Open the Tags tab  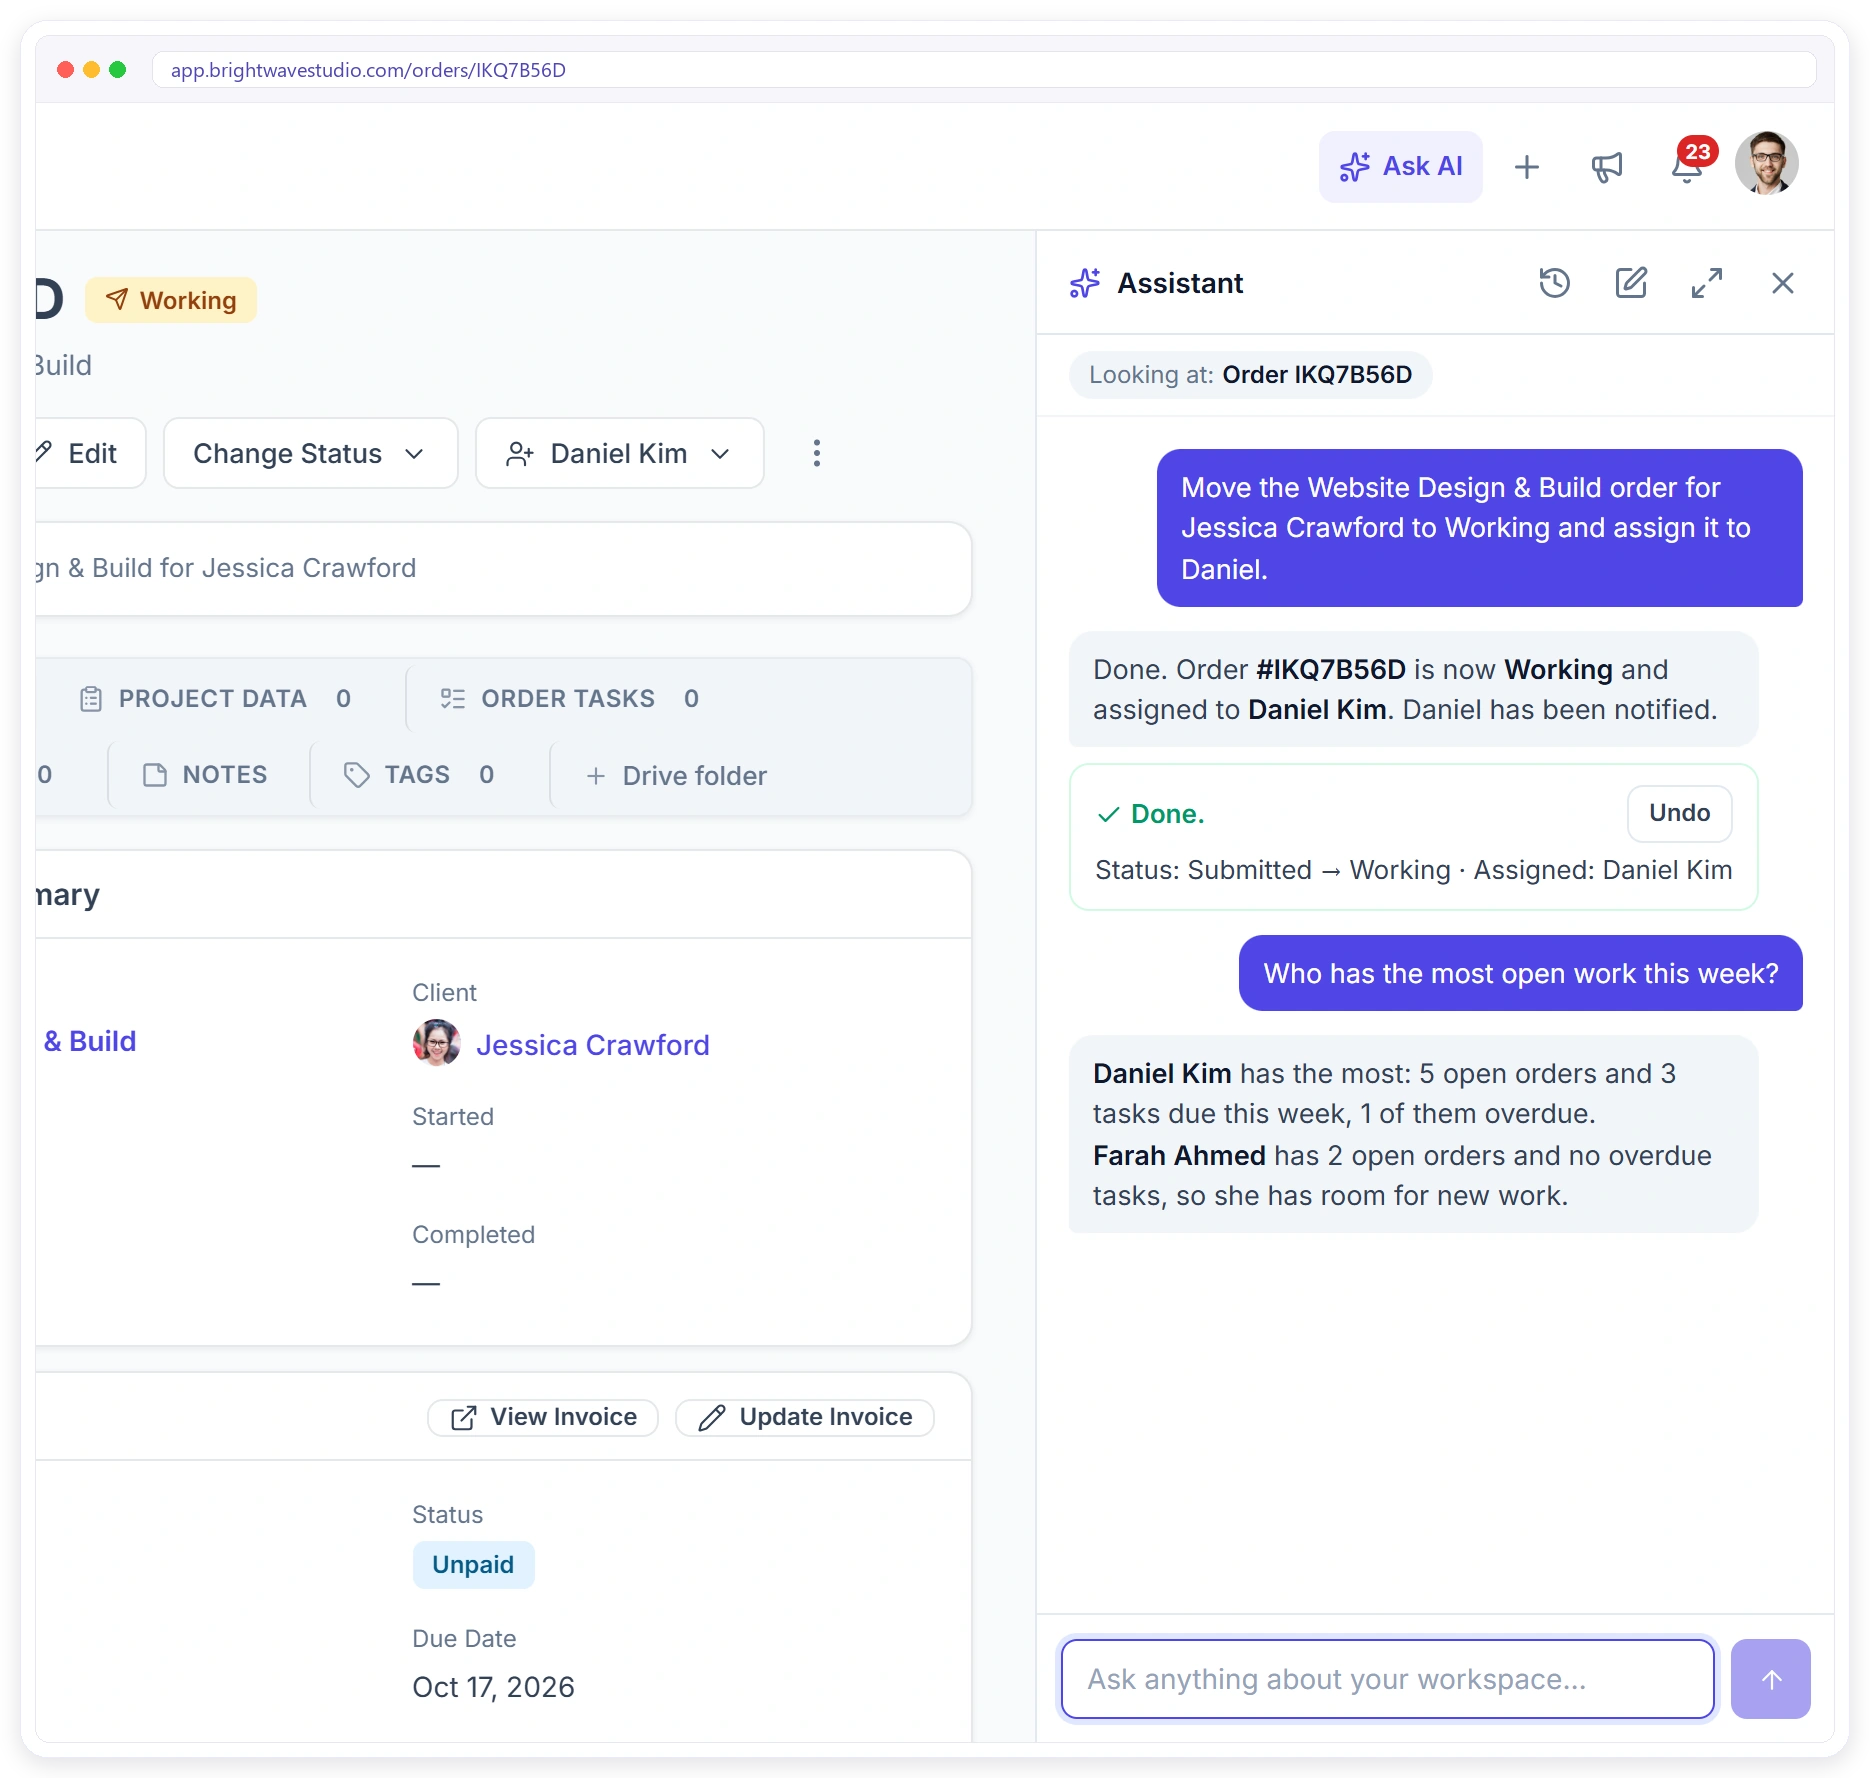419,775
